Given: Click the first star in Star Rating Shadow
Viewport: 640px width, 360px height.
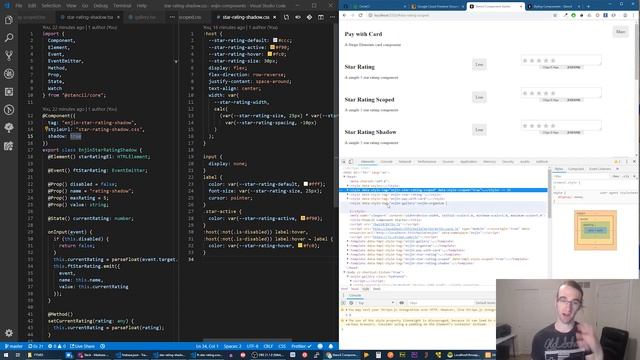Looking at the screenshot, I should (x=525, y=126).
